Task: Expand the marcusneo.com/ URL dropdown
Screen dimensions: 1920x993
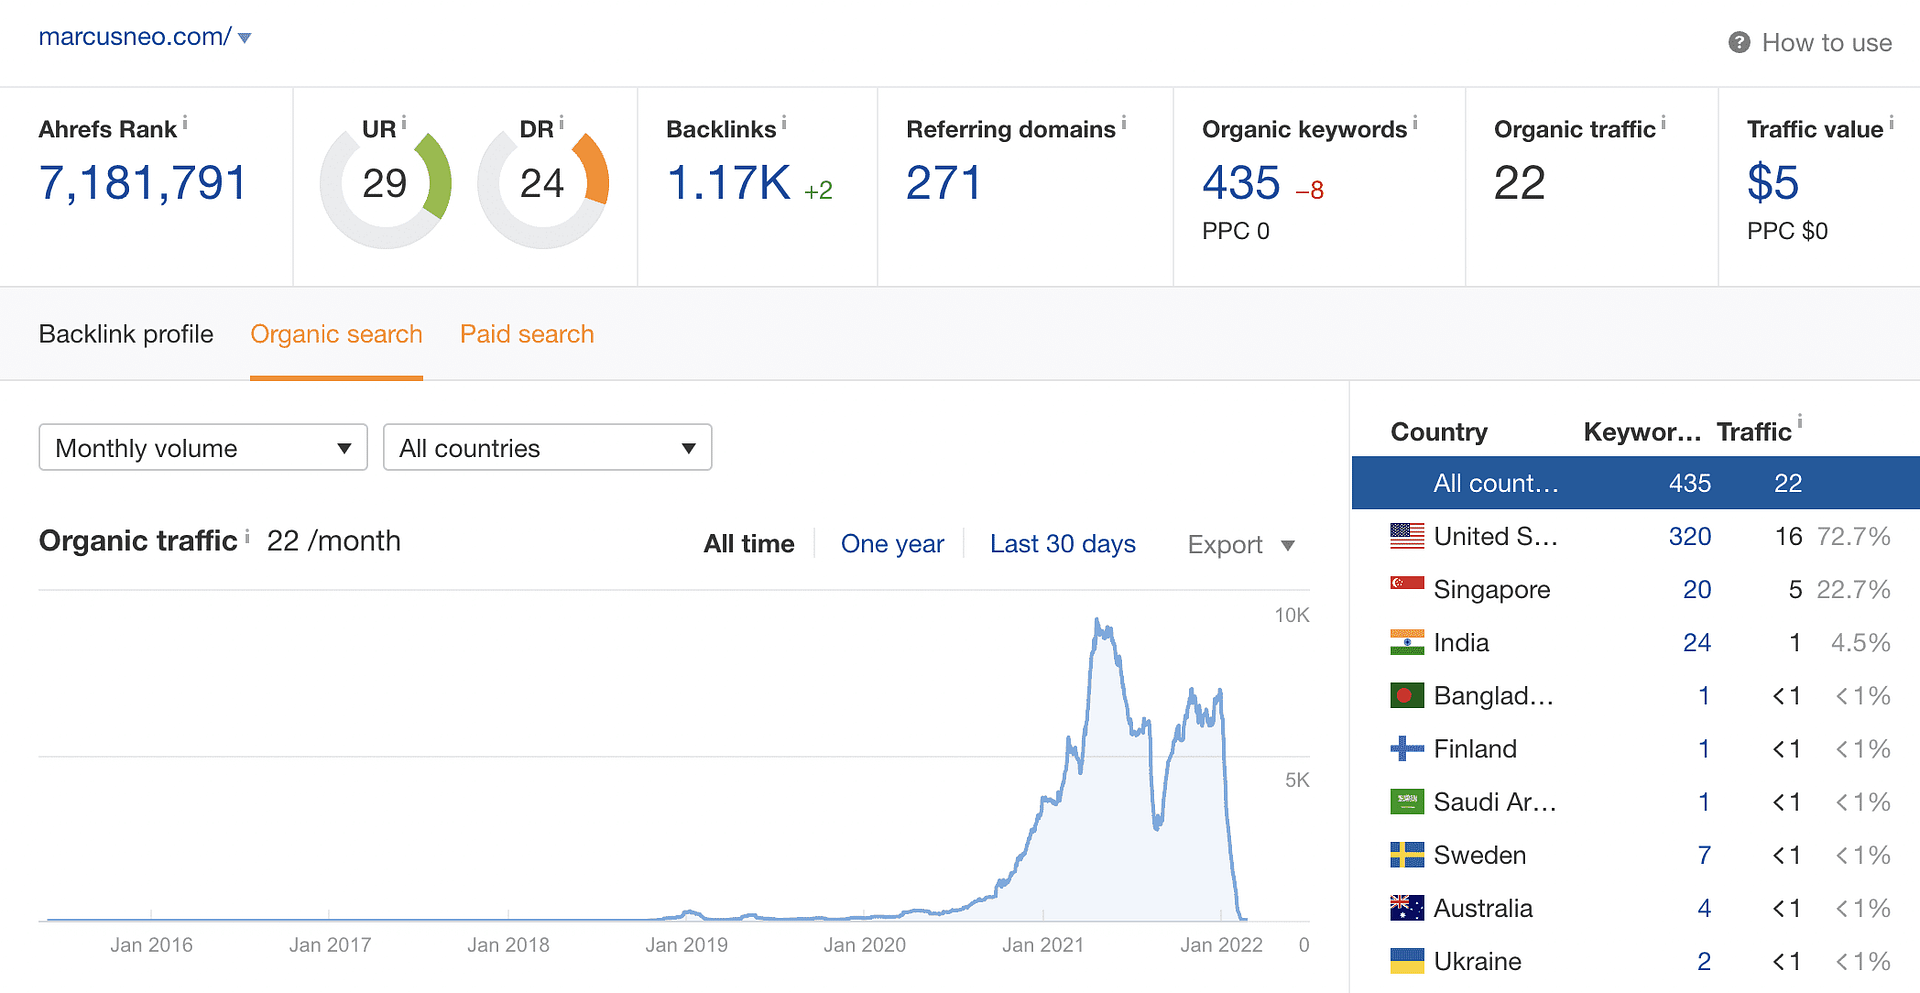Action: pos(244,38)
